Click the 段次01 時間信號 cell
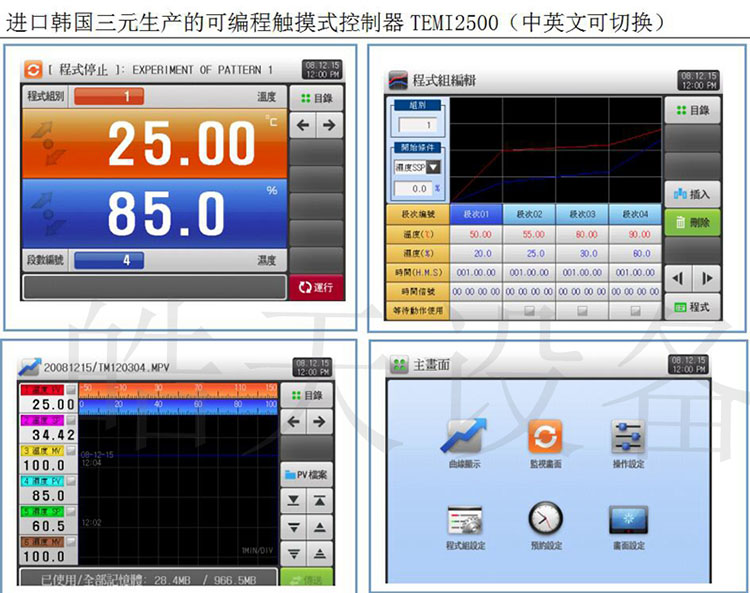The height and width of the screenshot is (593, 750). point(476,292)
